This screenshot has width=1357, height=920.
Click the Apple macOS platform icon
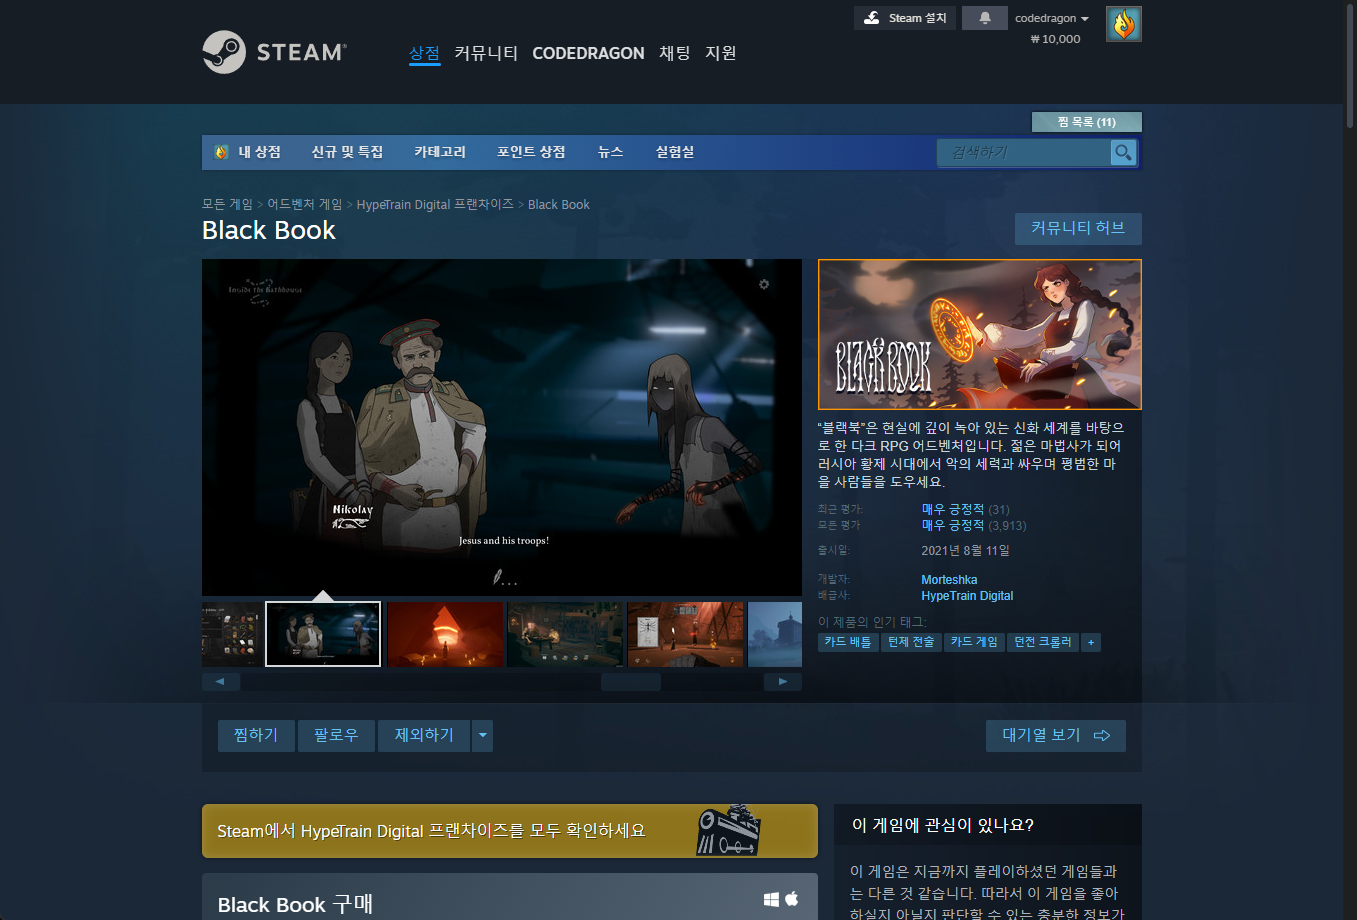click(x=792, y=898)
